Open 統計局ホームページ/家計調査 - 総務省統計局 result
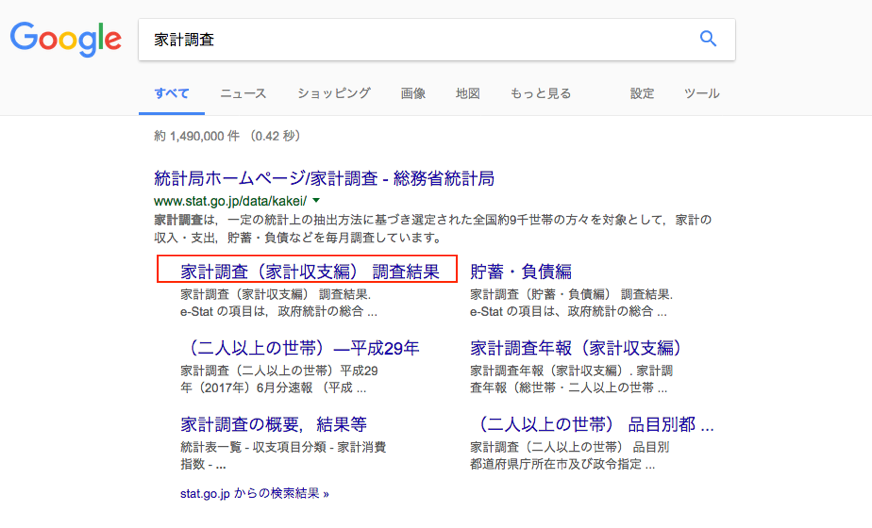The image size is (872, 528). [x=324, y=179]
